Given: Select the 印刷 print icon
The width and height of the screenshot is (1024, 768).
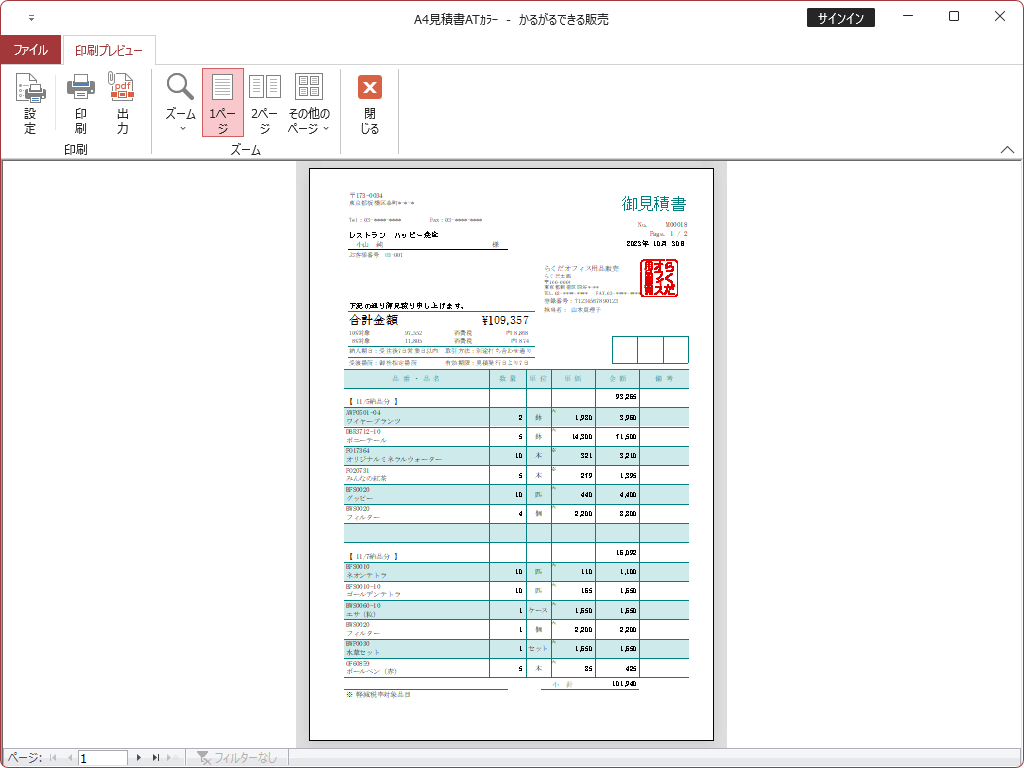Looking at the screenshot, I should point(80,100).
